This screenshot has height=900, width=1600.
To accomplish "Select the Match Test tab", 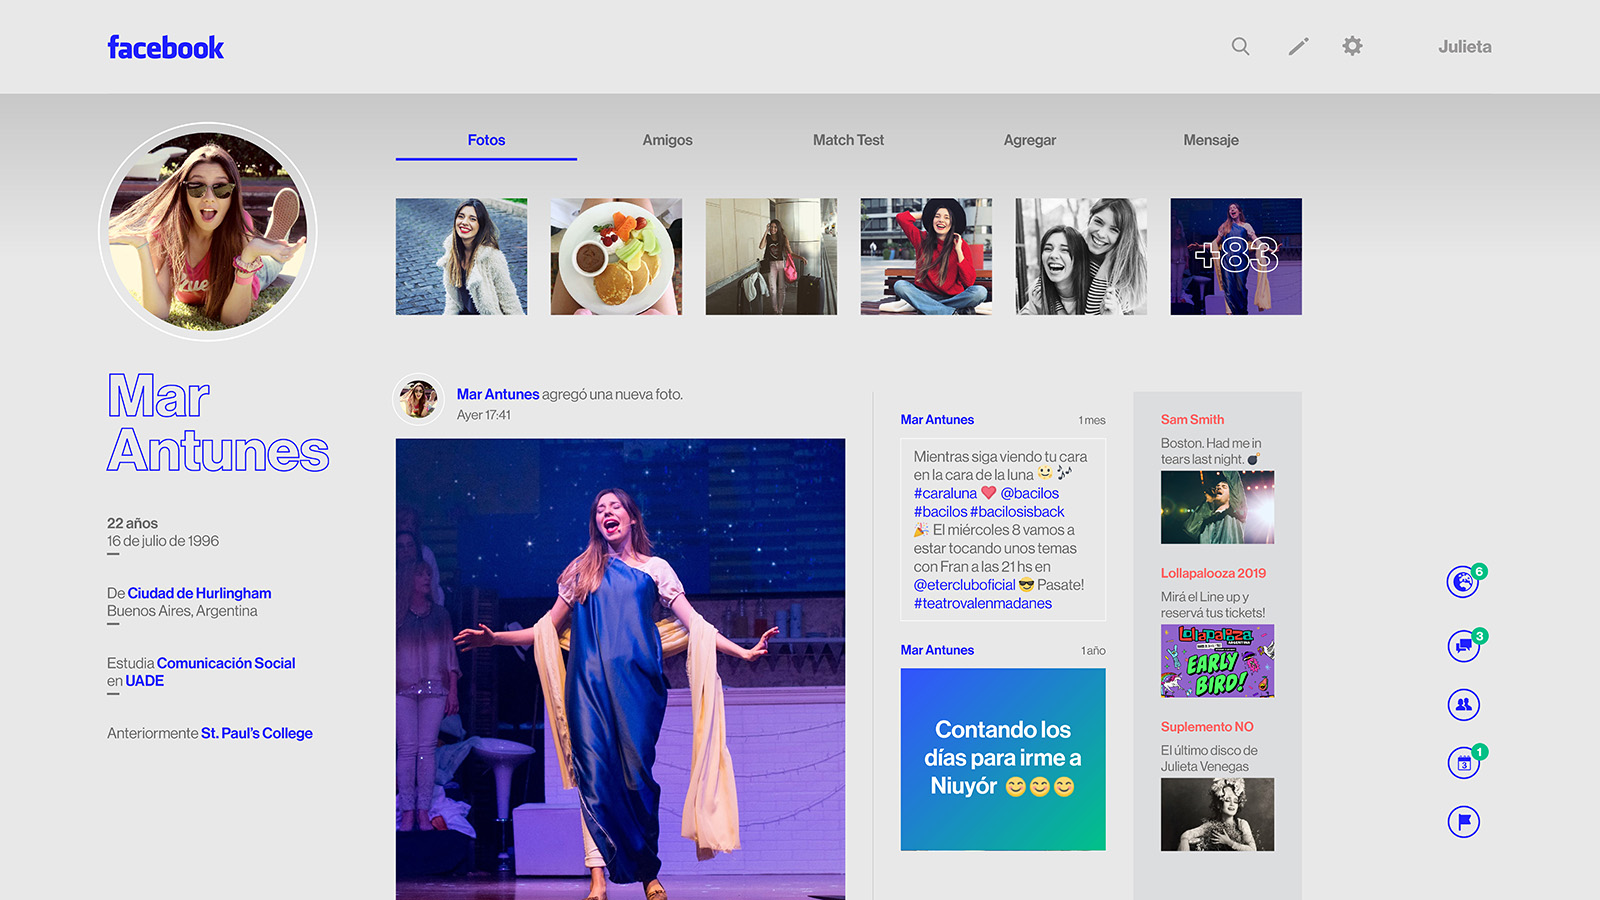I will click(x=848, y=140).
